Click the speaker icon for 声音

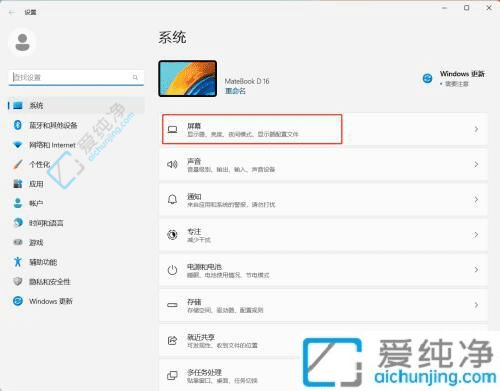172,164
